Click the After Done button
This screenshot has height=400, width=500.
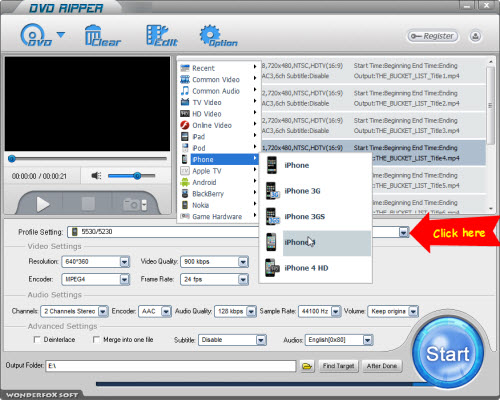point(382,366)
